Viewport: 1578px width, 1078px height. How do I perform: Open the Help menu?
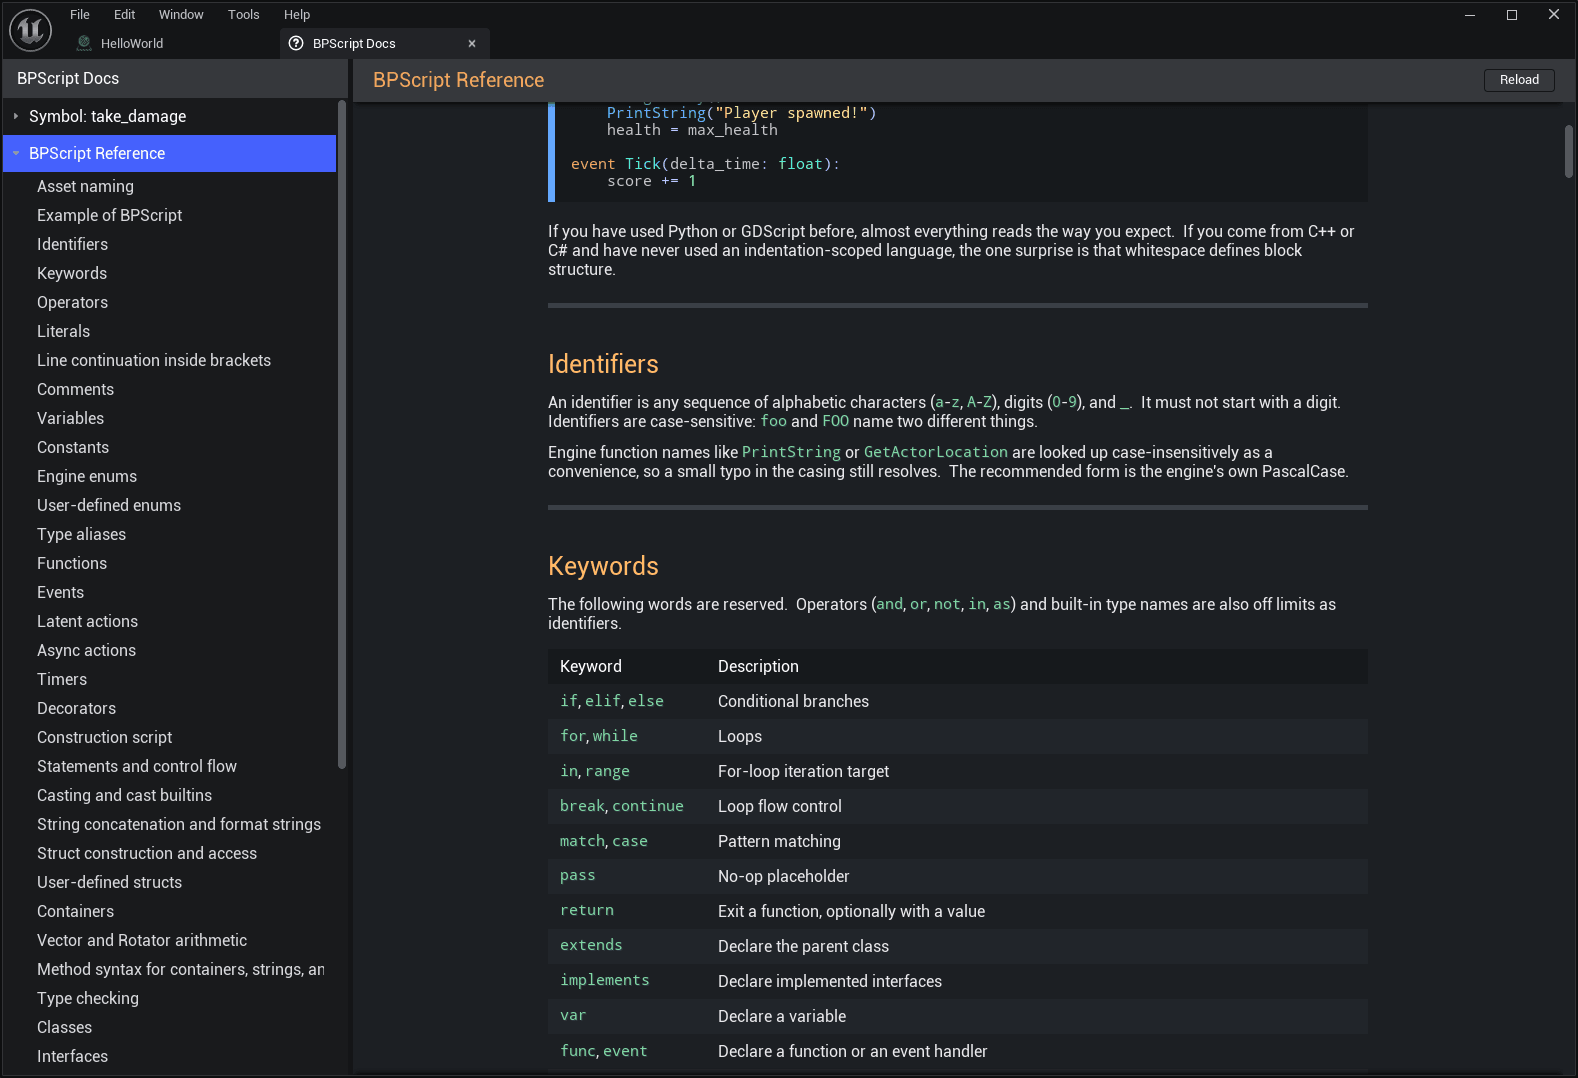297,14
